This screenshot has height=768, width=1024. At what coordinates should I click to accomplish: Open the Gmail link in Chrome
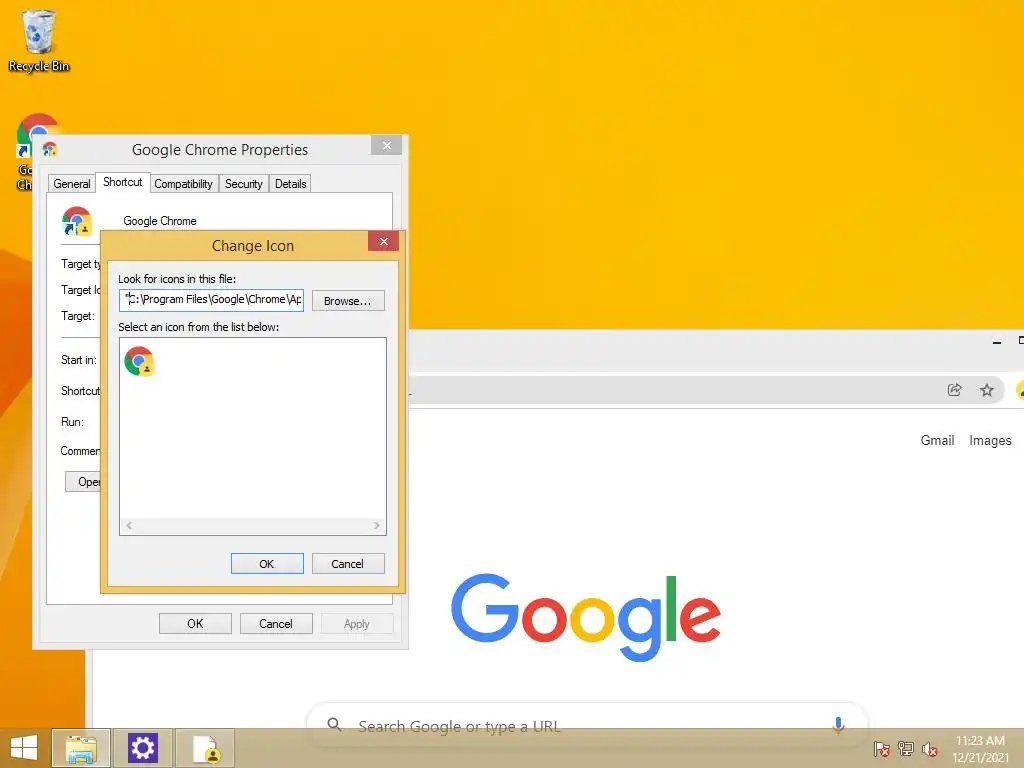coord(937,440)
